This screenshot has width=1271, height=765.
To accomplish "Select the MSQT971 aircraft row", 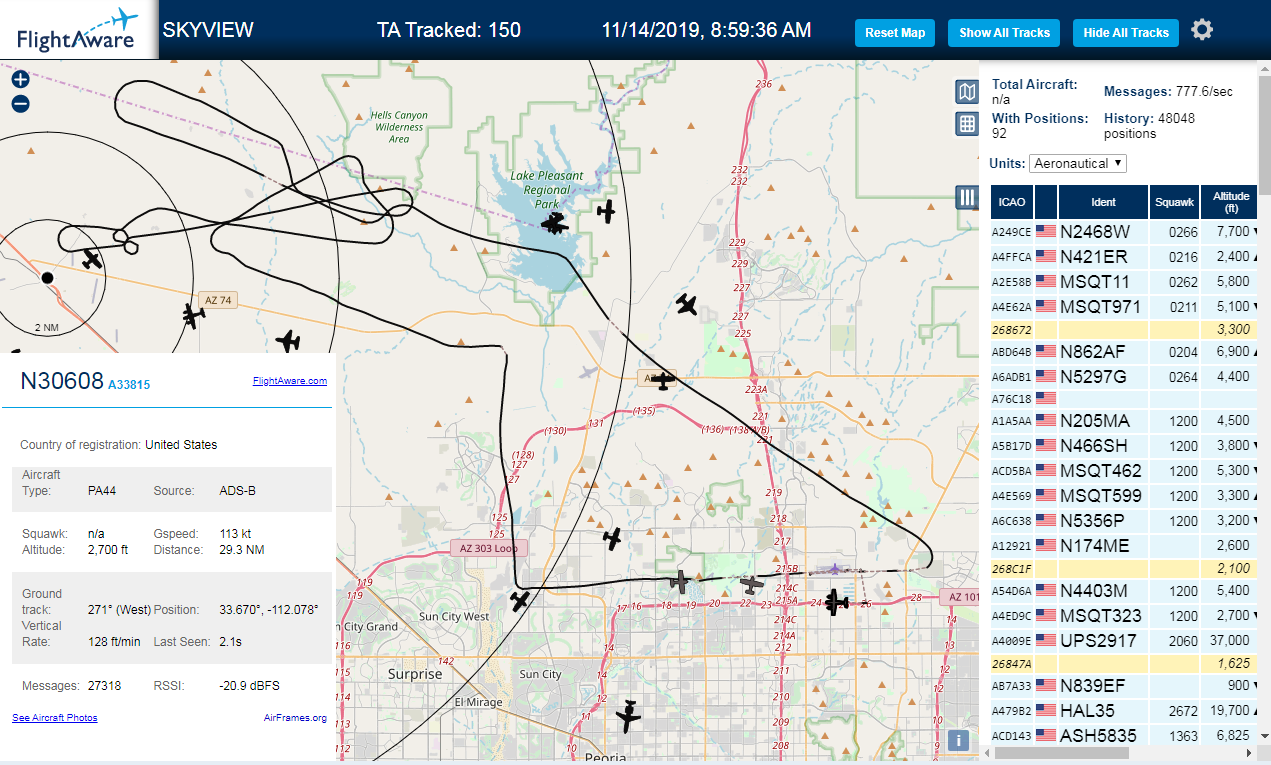I will pyautogui.click(x=1124, y=306).
